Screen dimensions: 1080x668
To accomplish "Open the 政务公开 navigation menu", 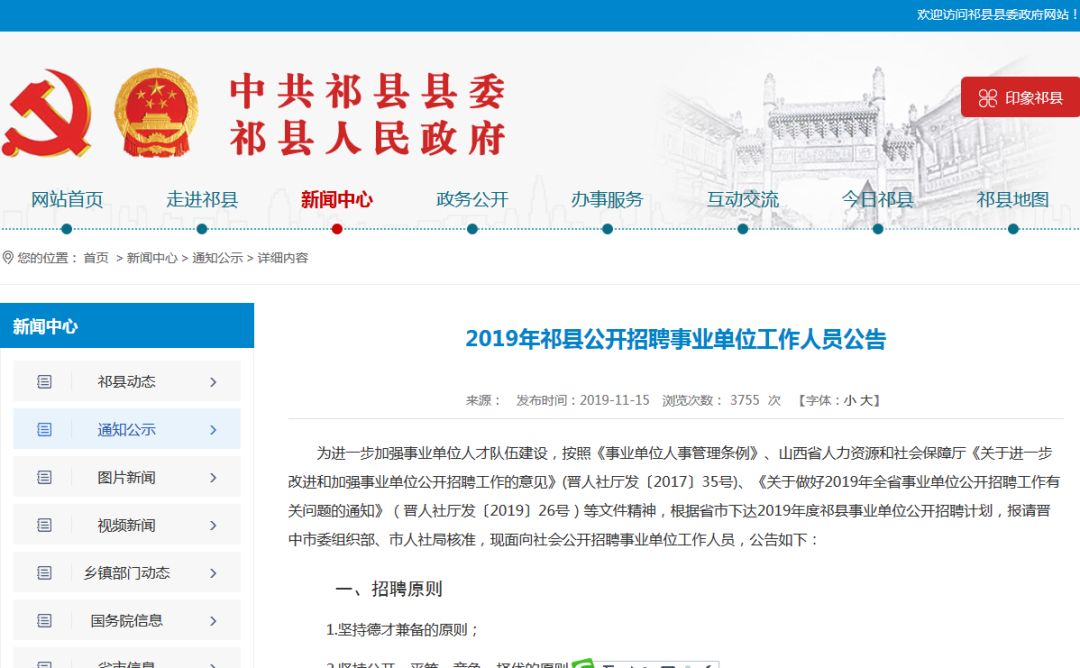I will (x=472, y=198).
